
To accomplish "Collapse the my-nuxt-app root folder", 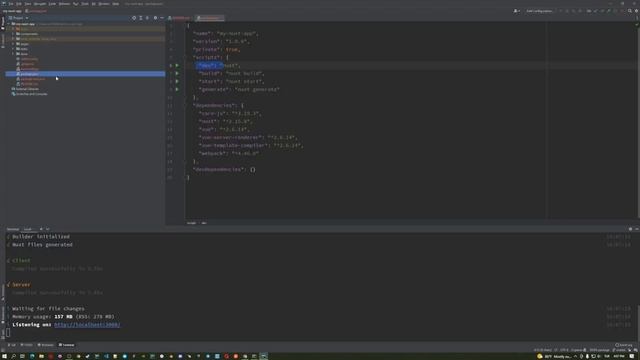I will pos(9,24).
